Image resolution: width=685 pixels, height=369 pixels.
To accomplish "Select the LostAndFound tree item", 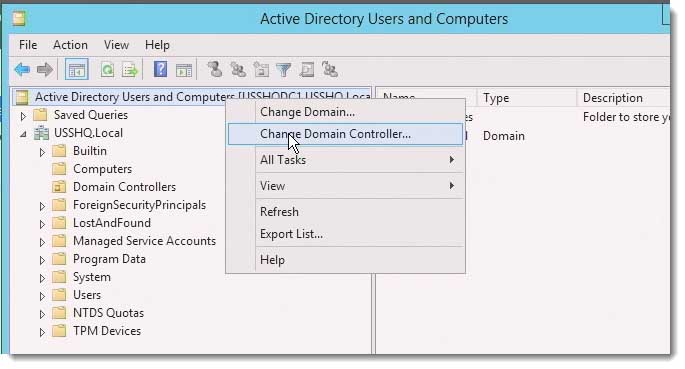I will coord(112,223).
